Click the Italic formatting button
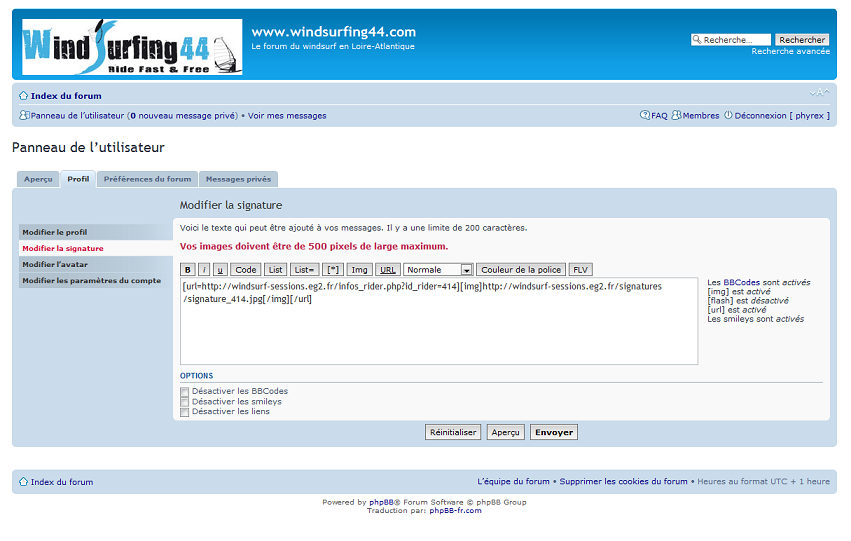The height and width of the screenshot is (541, 851). pyautogui.click(x=204, y=270)
